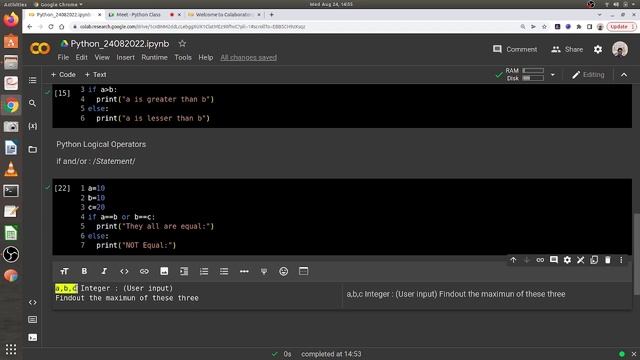Open the Terminal from the Ubuntu dock
Screen dimensions: 640x360
11,191
